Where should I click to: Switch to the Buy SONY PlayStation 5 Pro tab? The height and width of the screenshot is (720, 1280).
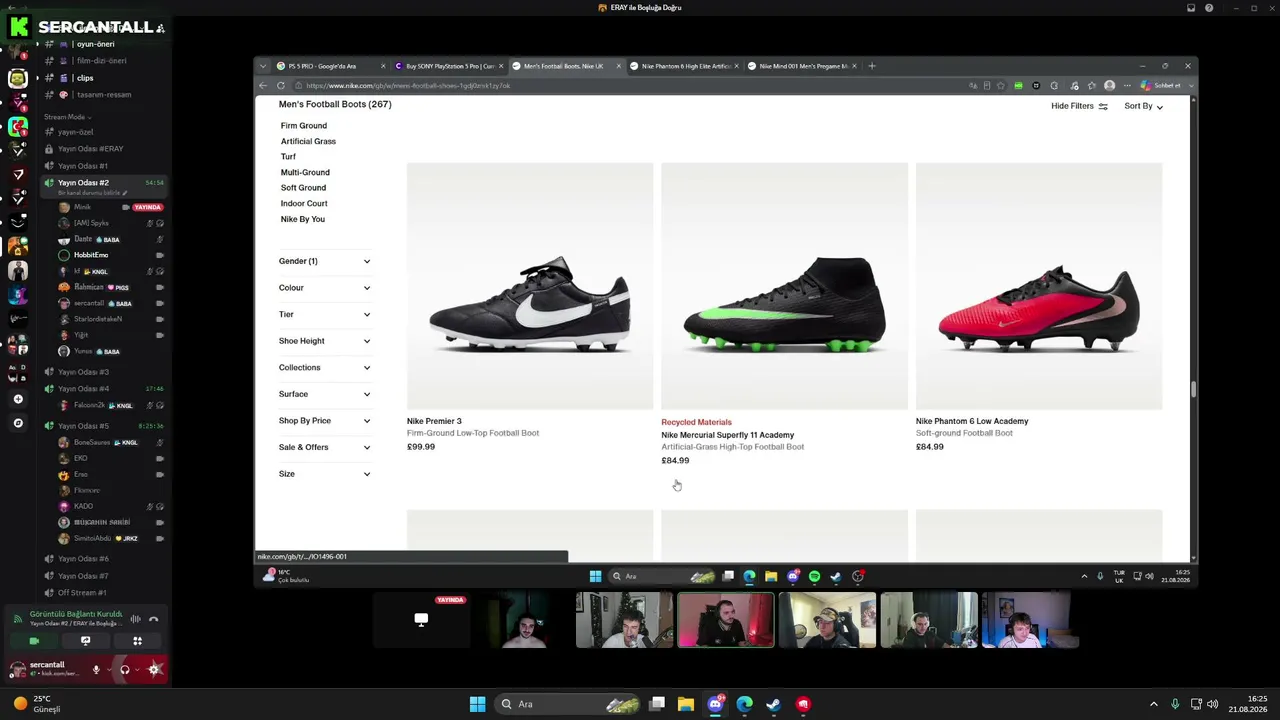click(450, 66)
